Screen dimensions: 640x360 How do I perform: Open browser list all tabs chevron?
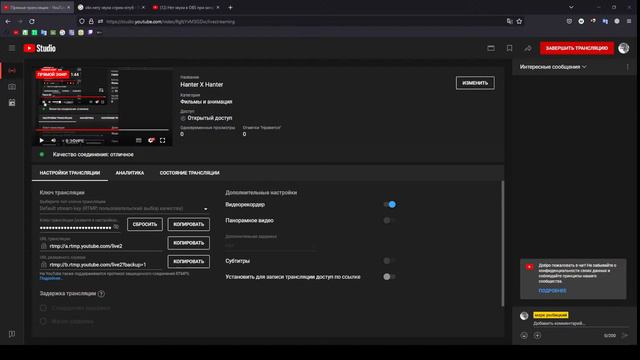pyautogui.click(x=571, y=7)
